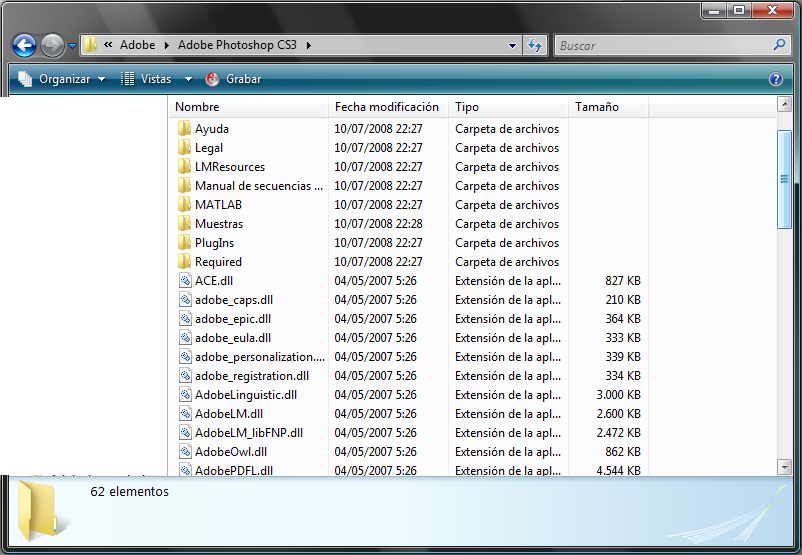The image size is (802, 555).
Task: Select the AdobeOwl.dll file icon
Action: pos(185,452)
